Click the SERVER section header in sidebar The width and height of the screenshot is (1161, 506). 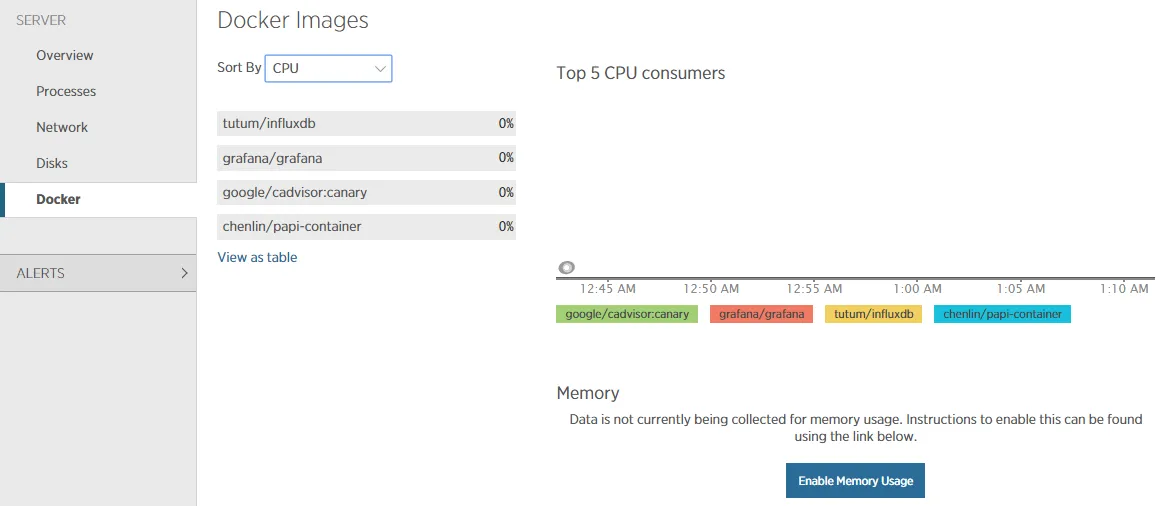point(41,20)
